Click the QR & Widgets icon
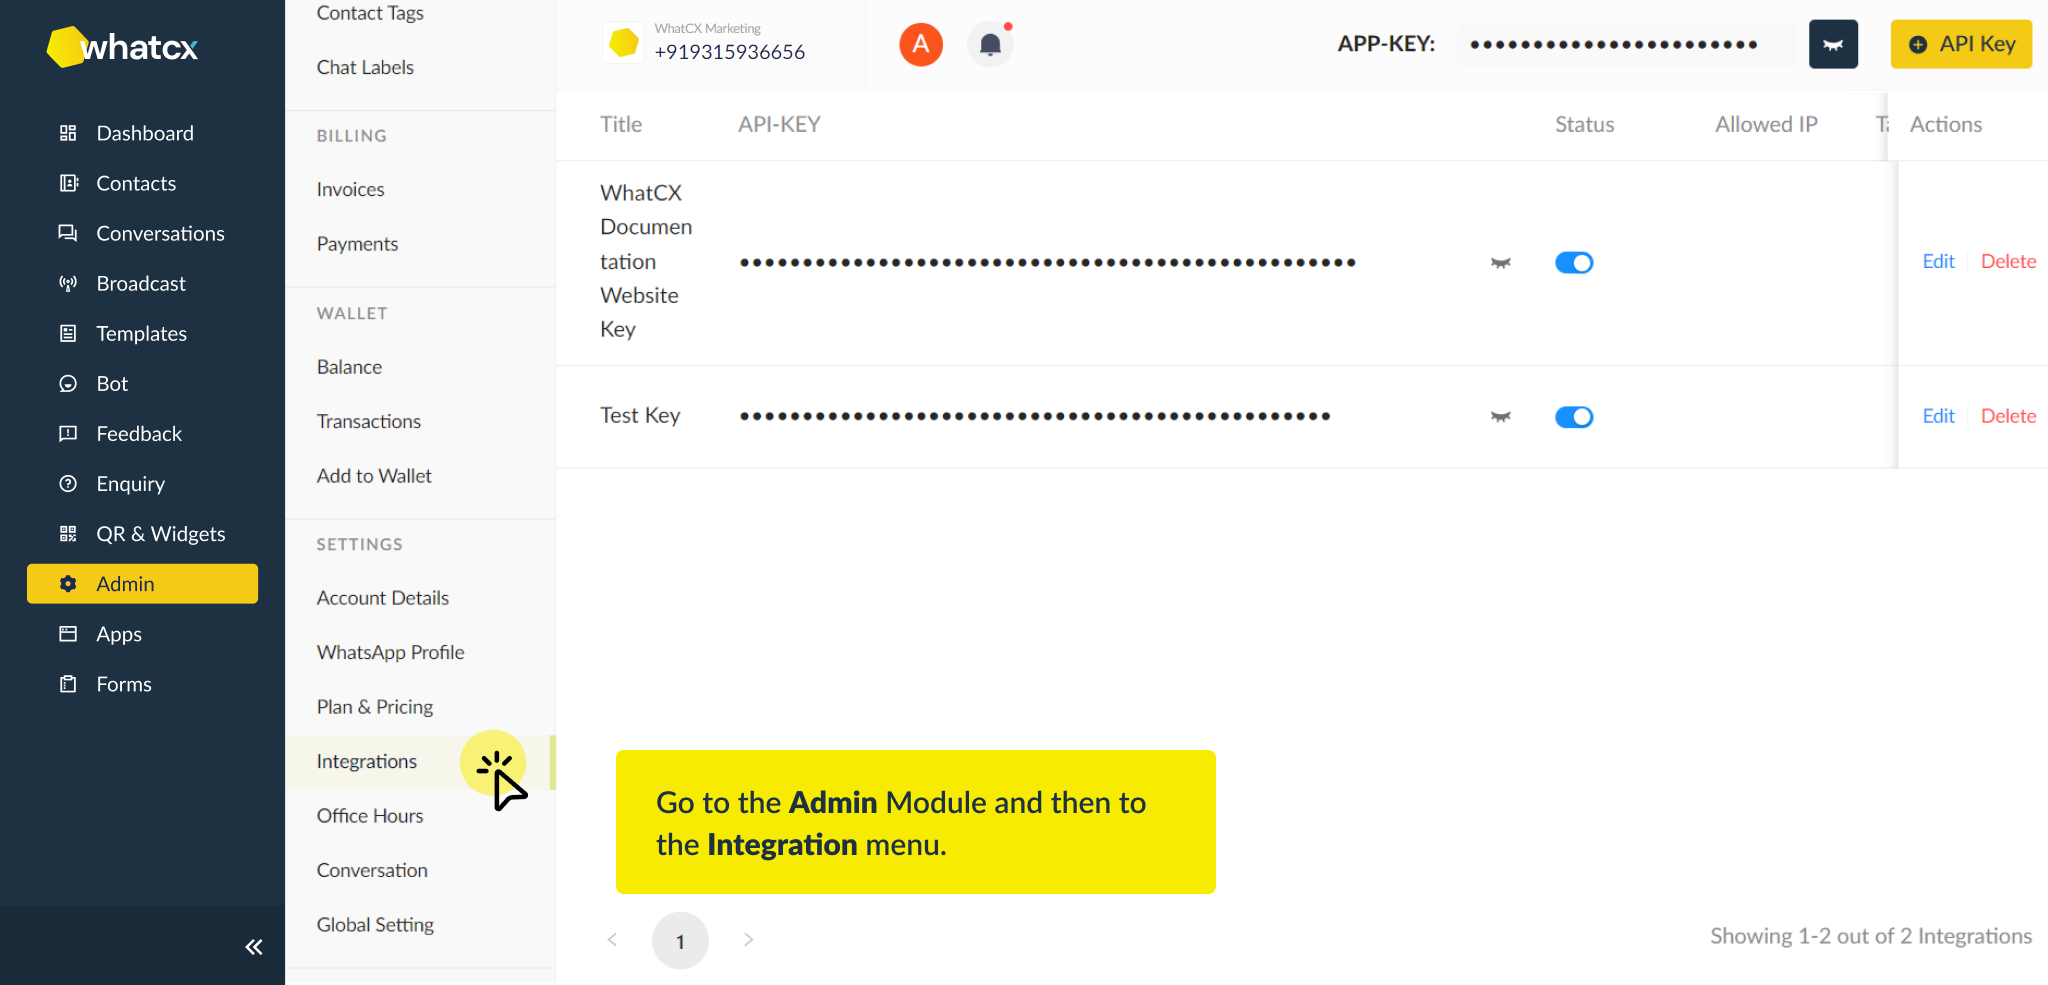This screenshot has width=2048, height=985. 67,533
